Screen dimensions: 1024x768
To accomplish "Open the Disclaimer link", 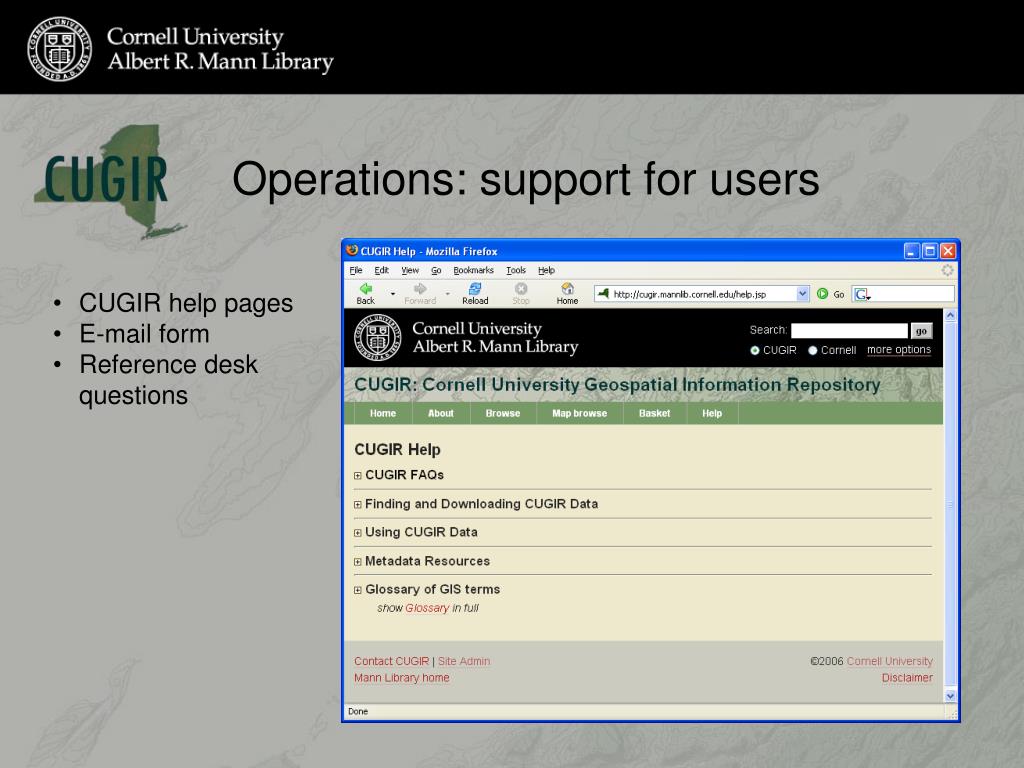I will point(907,678).
